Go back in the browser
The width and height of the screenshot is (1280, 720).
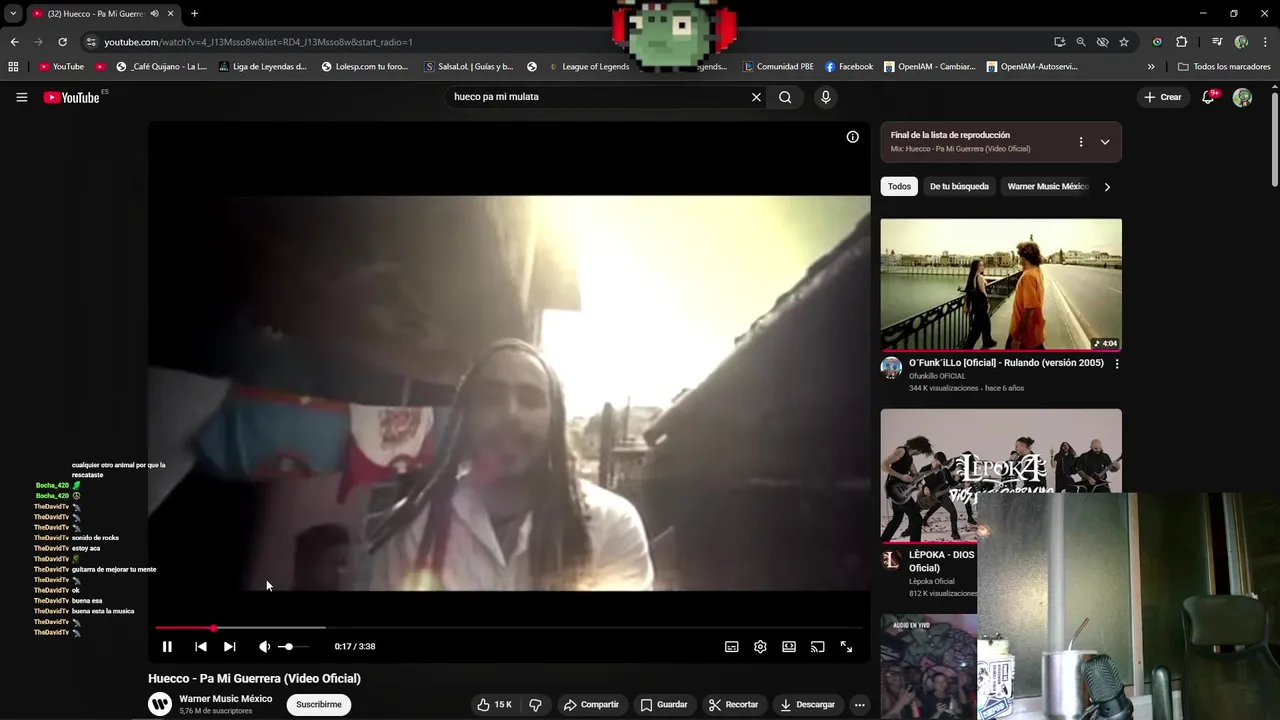(14, 42)
